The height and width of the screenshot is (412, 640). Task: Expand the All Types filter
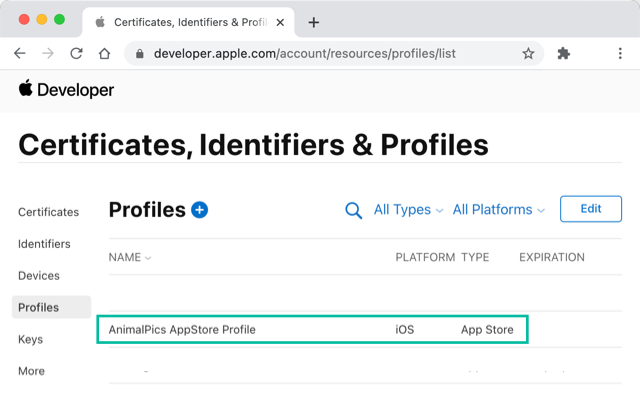click(x=408, y=210)
